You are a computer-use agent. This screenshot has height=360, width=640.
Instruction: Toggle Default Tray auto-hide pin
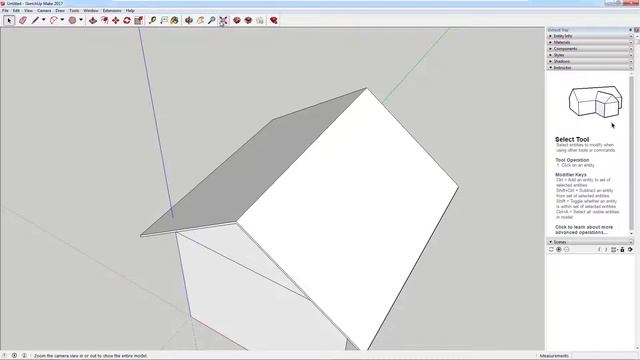(x=631, y=30)
